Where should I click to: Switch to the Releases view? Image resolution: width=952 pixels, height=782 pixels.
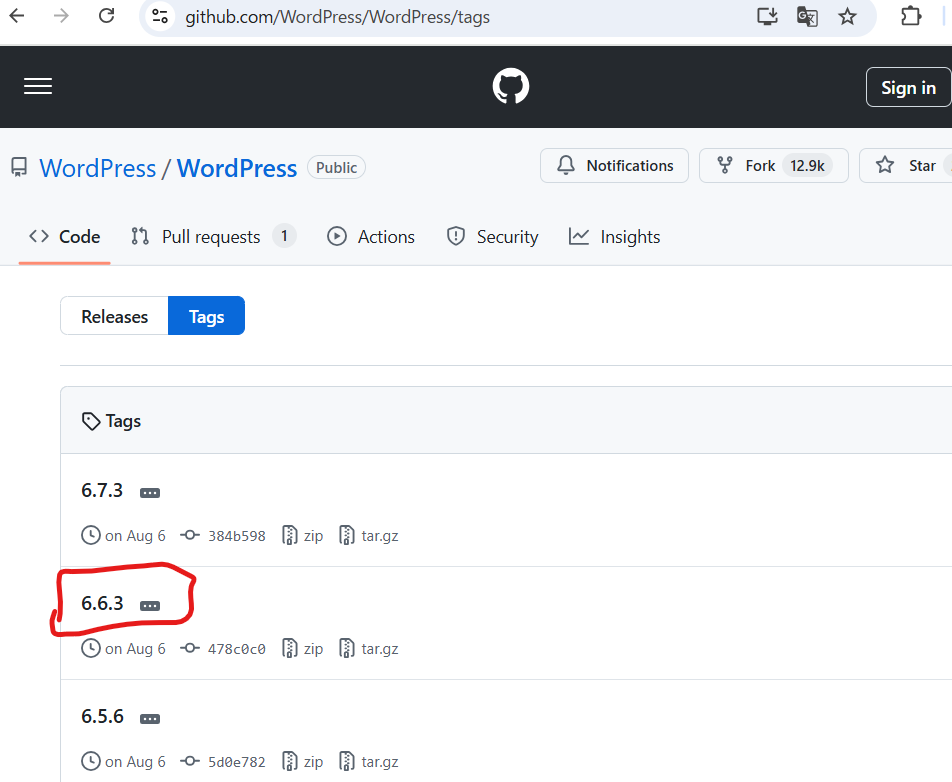tap(115, 316)
